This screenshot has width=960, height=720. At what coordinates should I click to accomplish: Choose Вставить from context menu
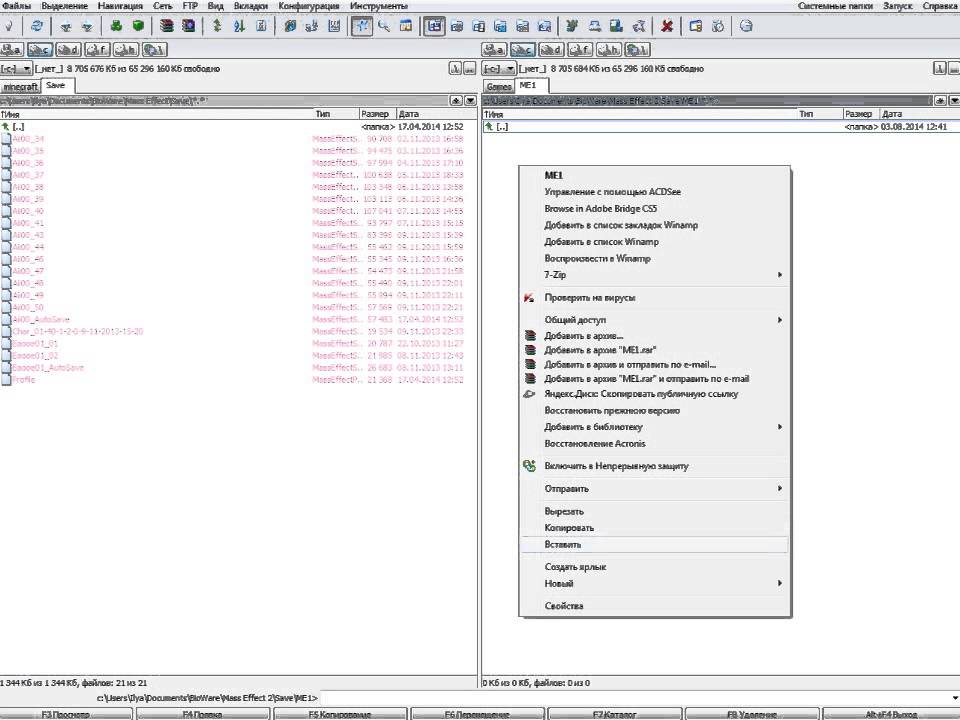655,544
